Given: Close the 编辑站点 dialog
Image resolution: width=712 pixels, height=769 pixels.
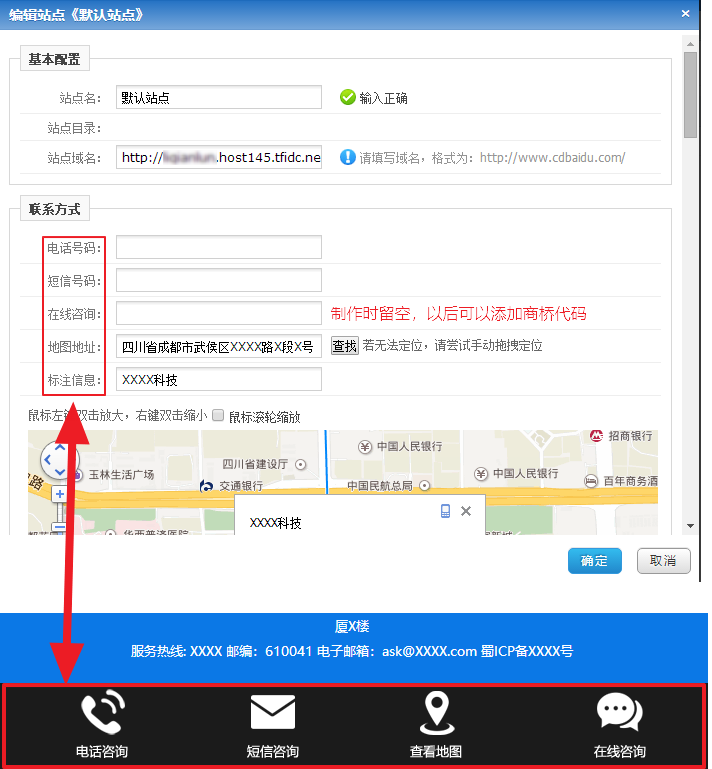Looking at the screenshot, I should (686, 14).
